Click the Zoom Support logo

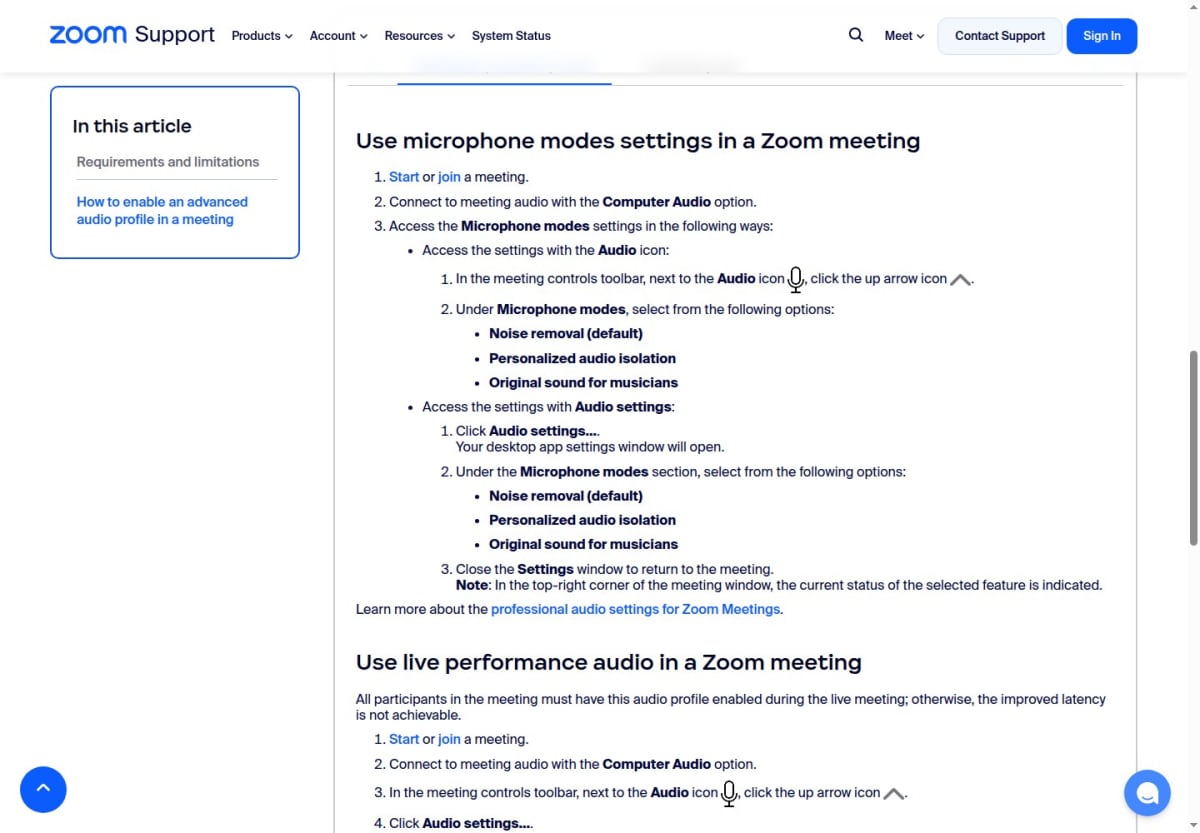tap(132, 35)
